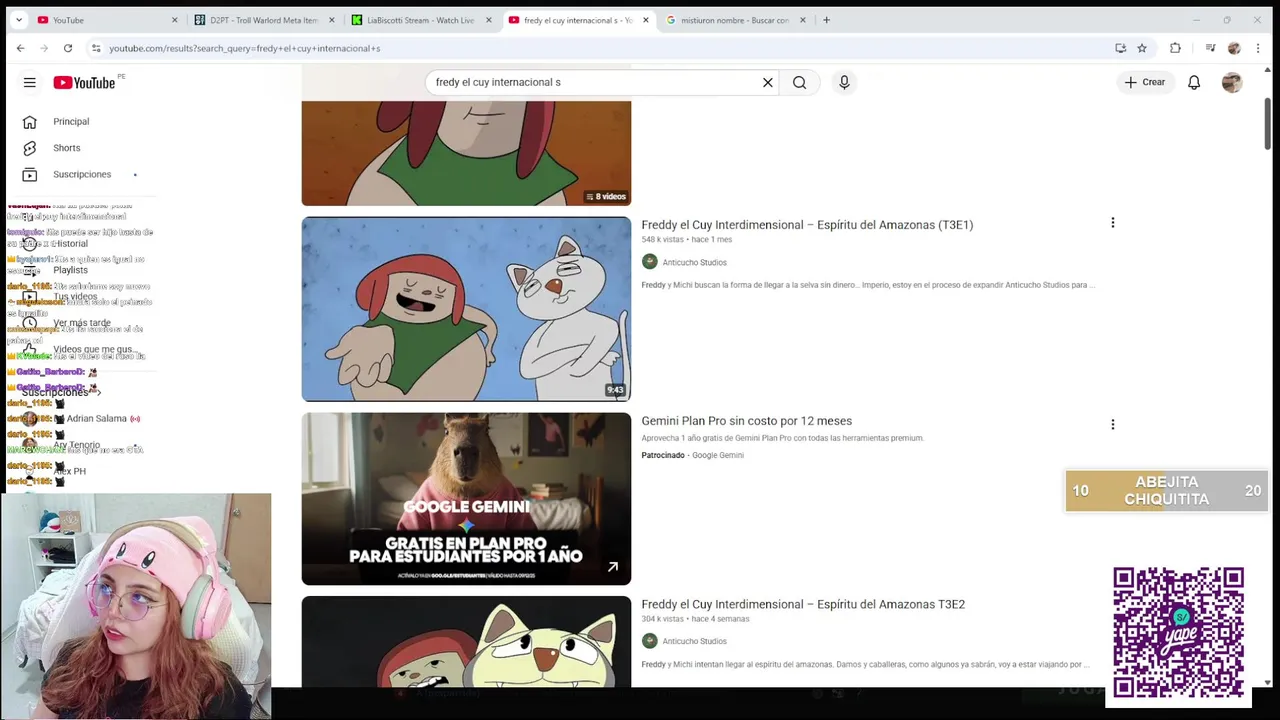The width and height of the screenshot is (1280, 720).
Task: Click the ABEJITA CHIQUITITA goal bar
Action: coord(1166,491)
